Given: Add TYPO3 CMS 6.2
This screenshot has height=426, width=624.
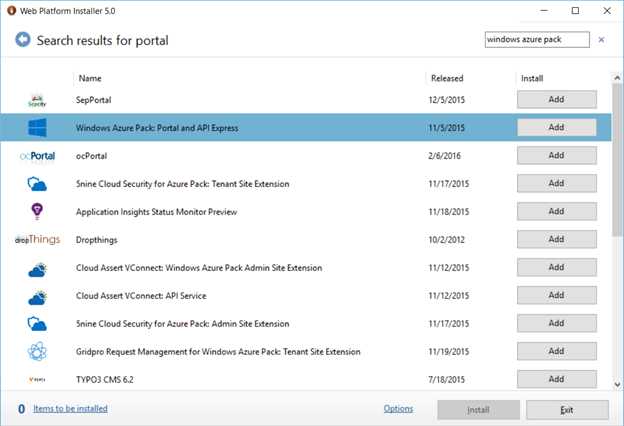Looking at the screenshot, I should 557,379.
